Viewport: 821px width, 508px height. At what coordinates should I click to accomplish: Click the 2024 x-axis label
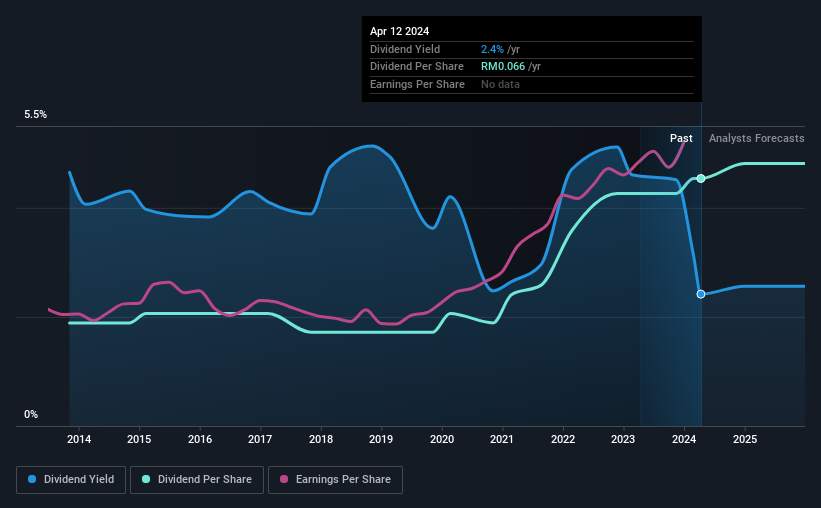pyautogui.click(x=684, y=439)
